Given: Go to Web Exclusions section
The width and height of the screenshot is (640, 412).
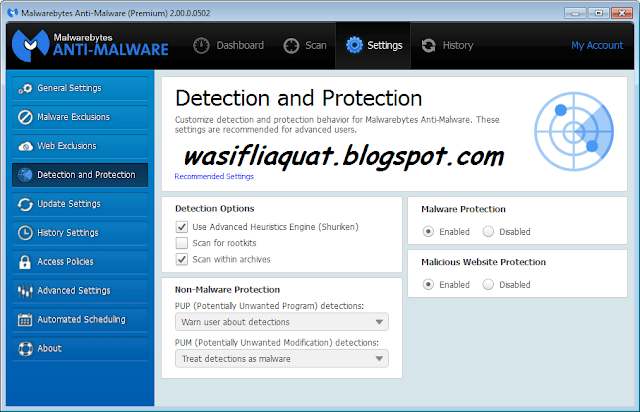Looking at the screenshot, I should (x=80, y=146).
